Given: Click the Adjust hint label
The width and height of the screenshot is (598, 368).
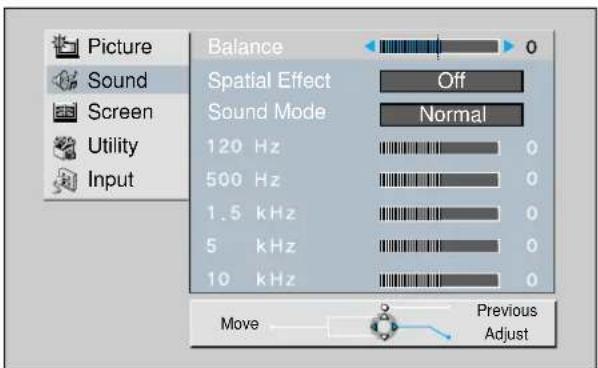Looking at the screenshot, I should click(506, 334).
